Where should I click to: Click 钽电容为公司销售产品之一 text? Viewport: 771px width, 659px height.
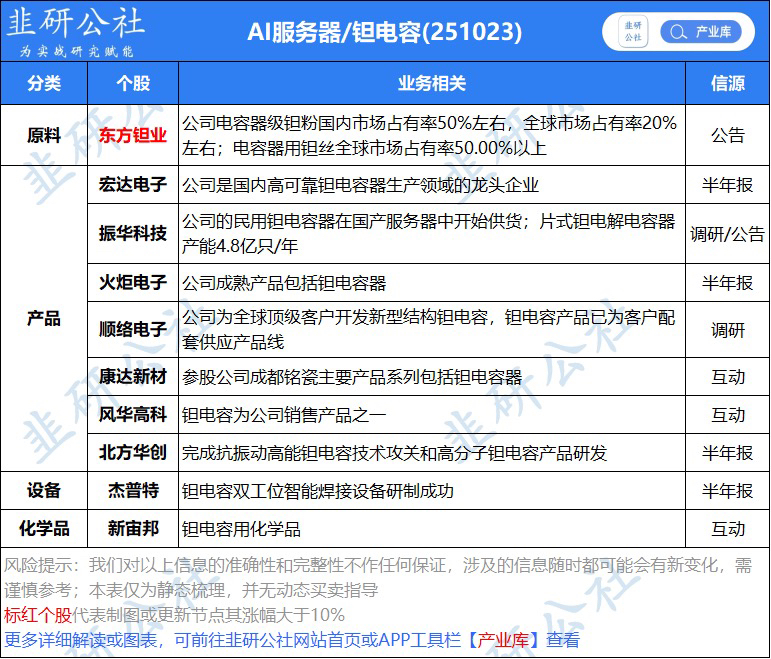(x=284, y=415)
